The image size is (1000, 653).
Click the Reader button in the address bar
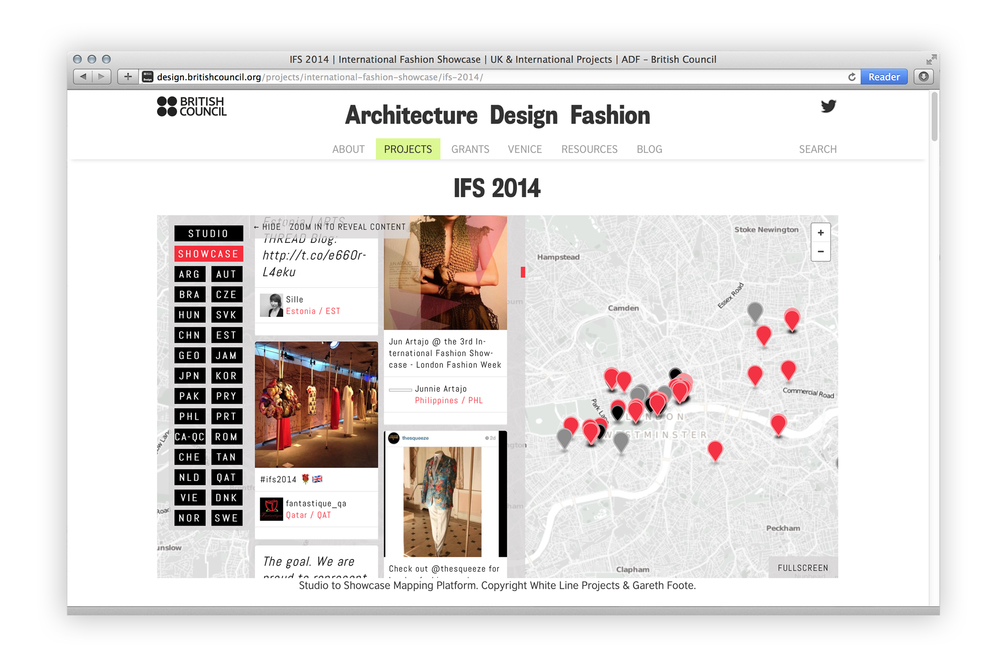(884, 76)
